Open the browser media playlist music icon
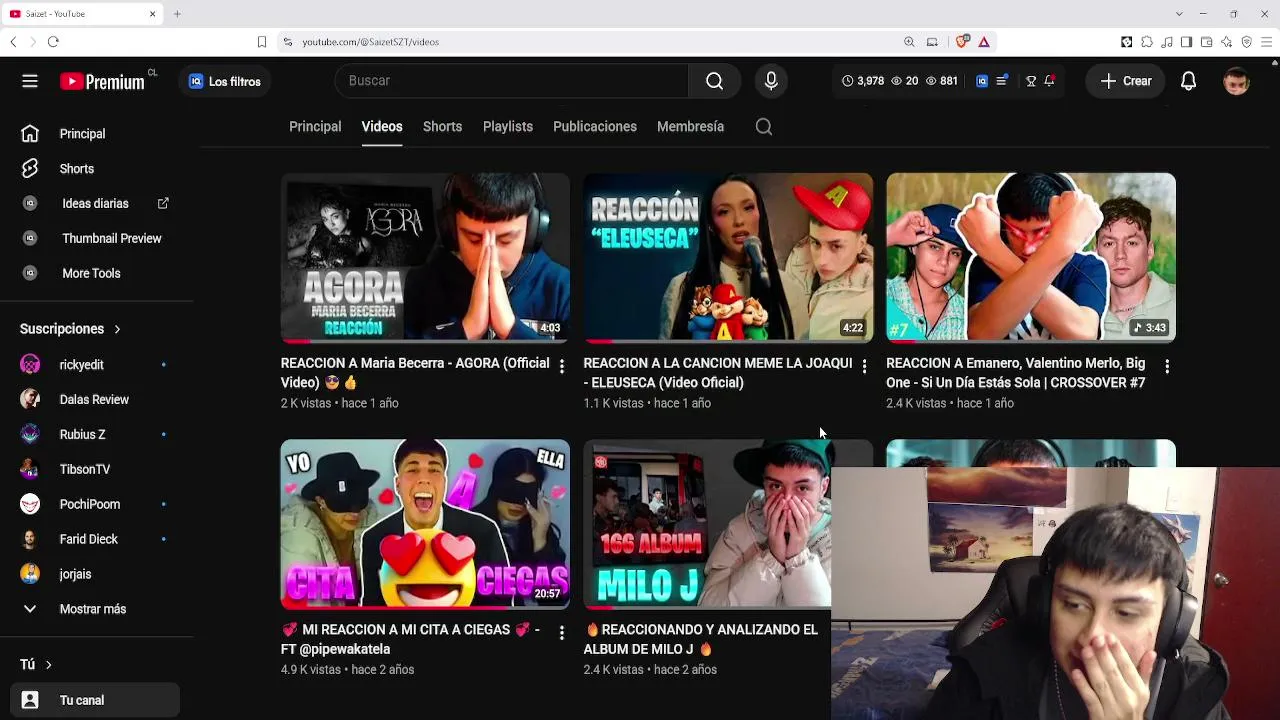1280x720 pixels. (x=1166, y=42)
